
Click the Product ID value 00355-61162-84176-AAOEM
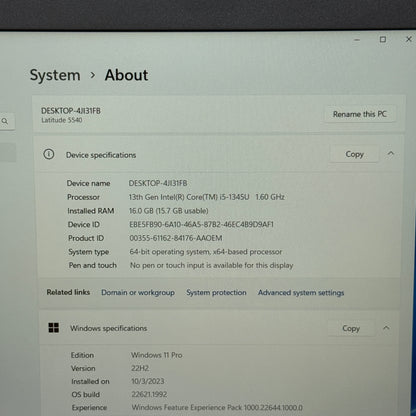pos(176,238)
